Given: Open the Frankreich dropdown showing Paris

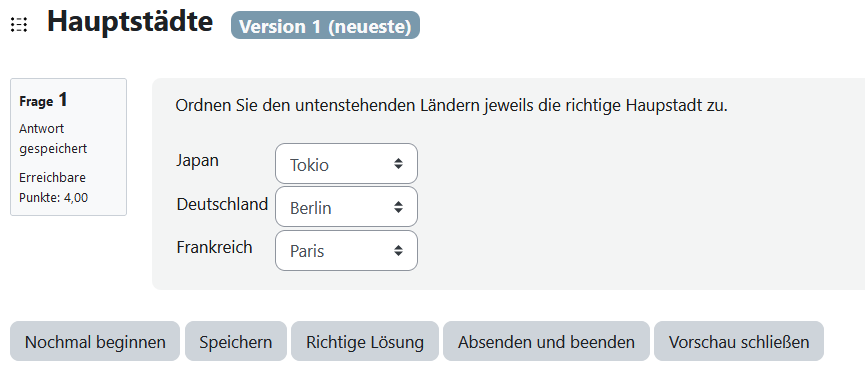Looking at the screenshot, I should 346,251.
